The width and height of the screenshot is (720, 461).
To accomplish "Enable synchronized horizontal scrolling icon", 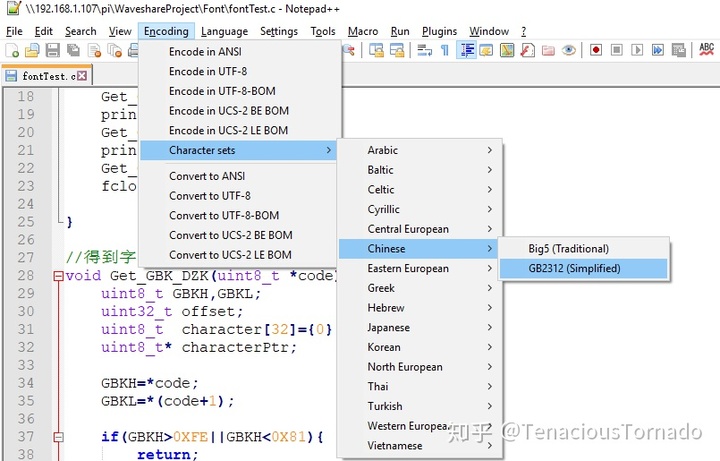I will [397, 50].
